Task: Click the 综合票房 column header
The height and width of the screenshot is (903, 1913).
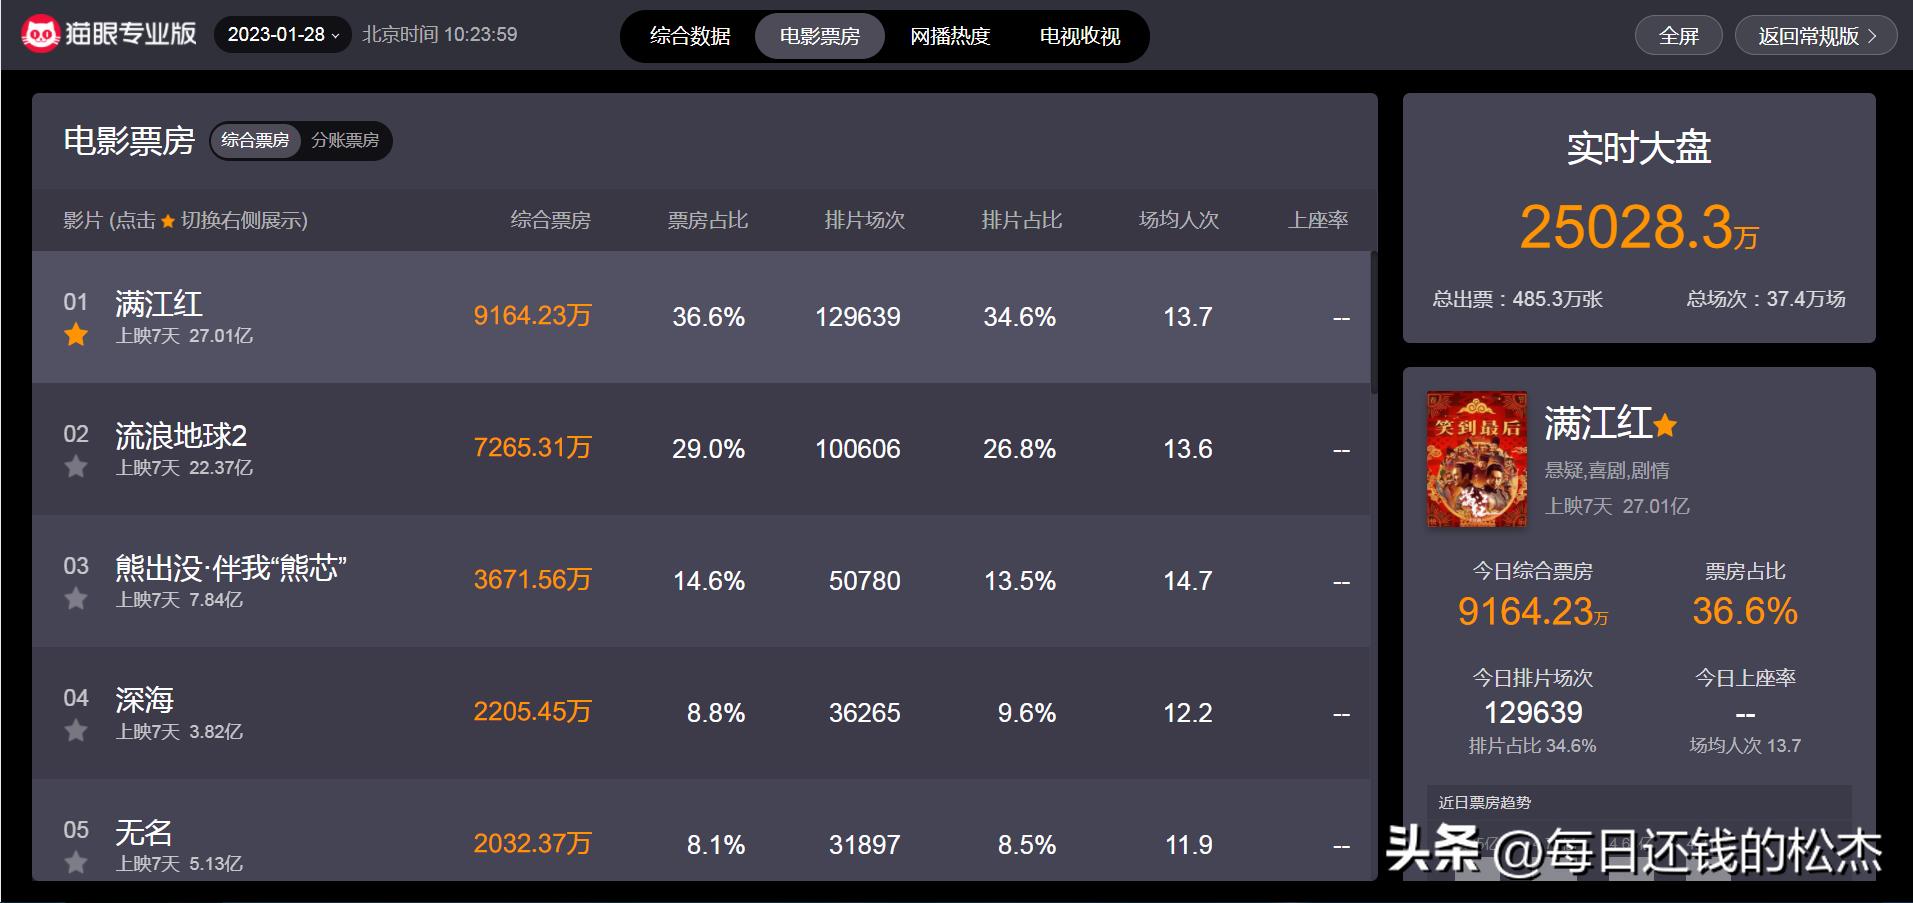Action: 550,220
